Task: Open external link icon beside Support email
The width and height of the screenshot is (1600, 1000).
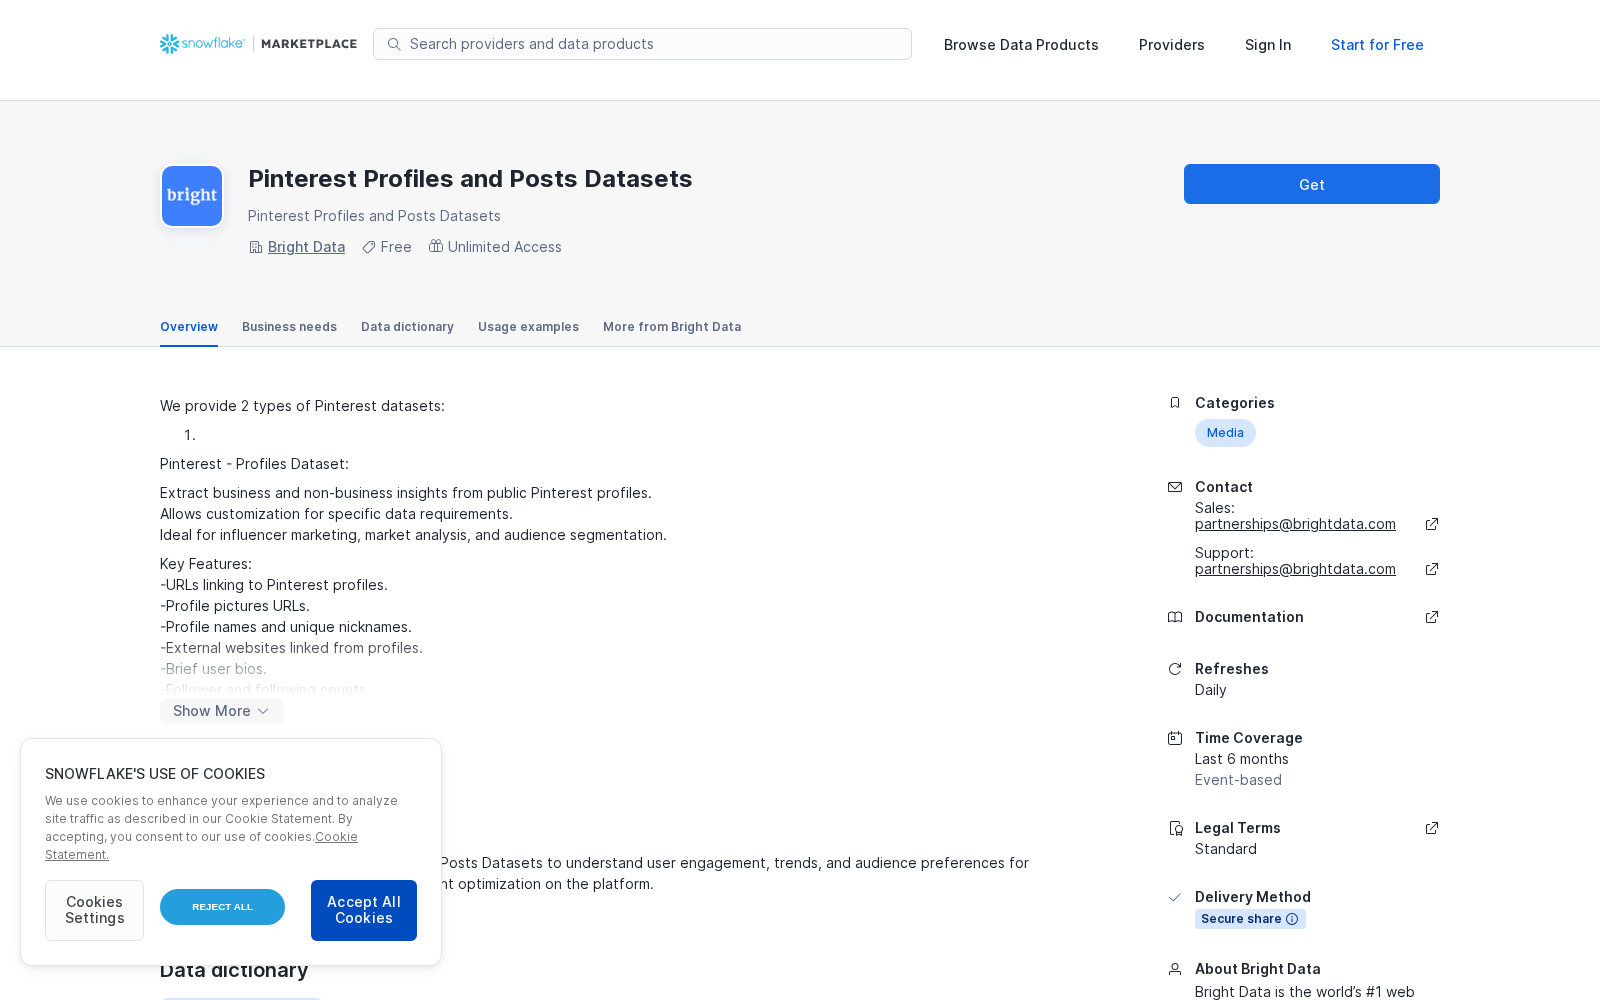Action: (x=1432, y=569)
